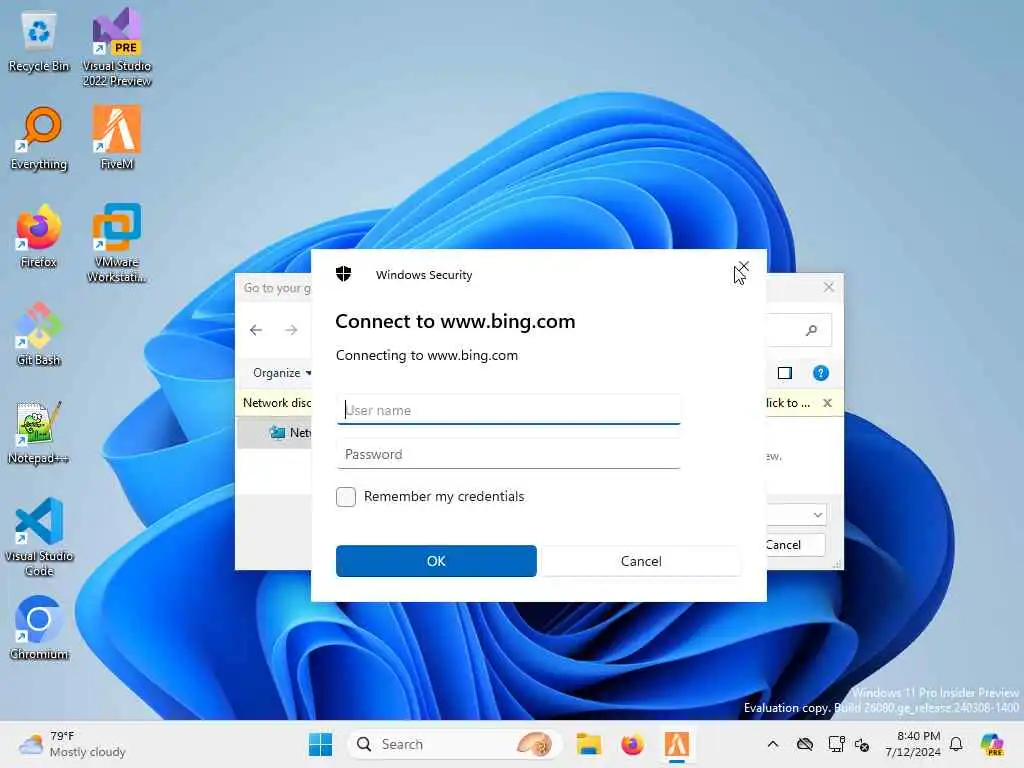1024x768 pixels.
Task: Click the search magnifier in file dialog
Action: click(x=811, y=330)
